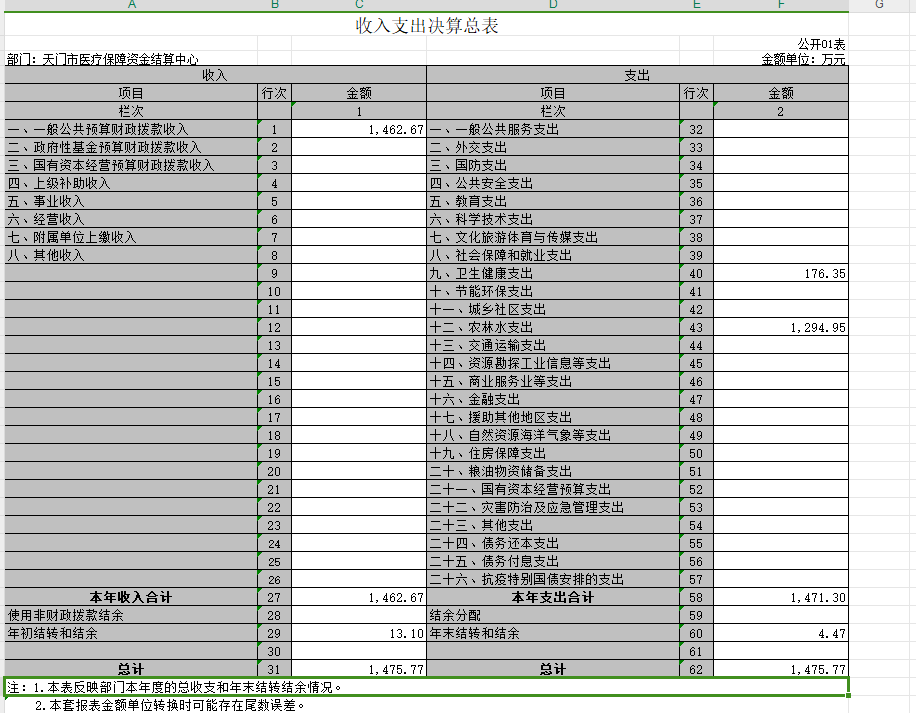916x713 pixels.
Task: Select the cell 十五、商业服务业等支出
Action: (553, 381)
